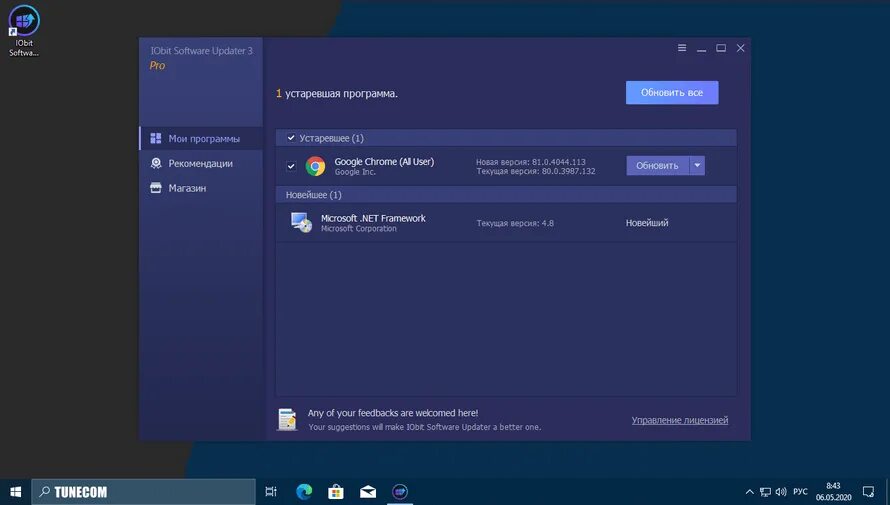Open Microsoft Store from taskbar

pos(335,491)
